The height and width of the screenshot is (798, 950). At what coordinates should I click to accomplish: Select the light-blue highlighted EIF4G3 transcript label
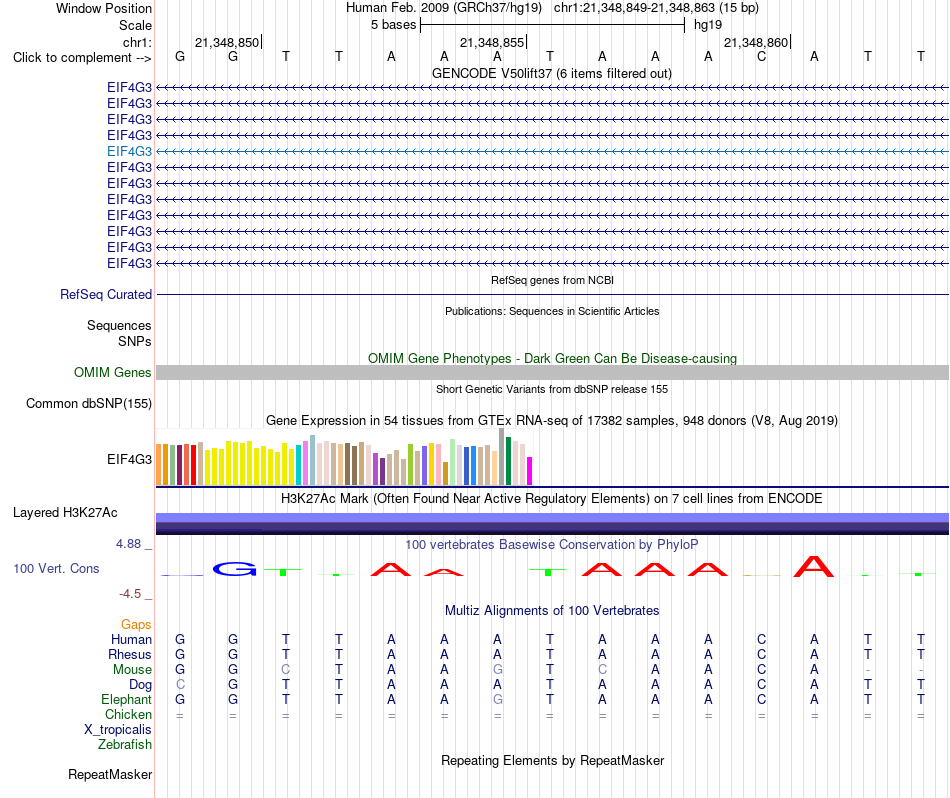click(129, 151)
